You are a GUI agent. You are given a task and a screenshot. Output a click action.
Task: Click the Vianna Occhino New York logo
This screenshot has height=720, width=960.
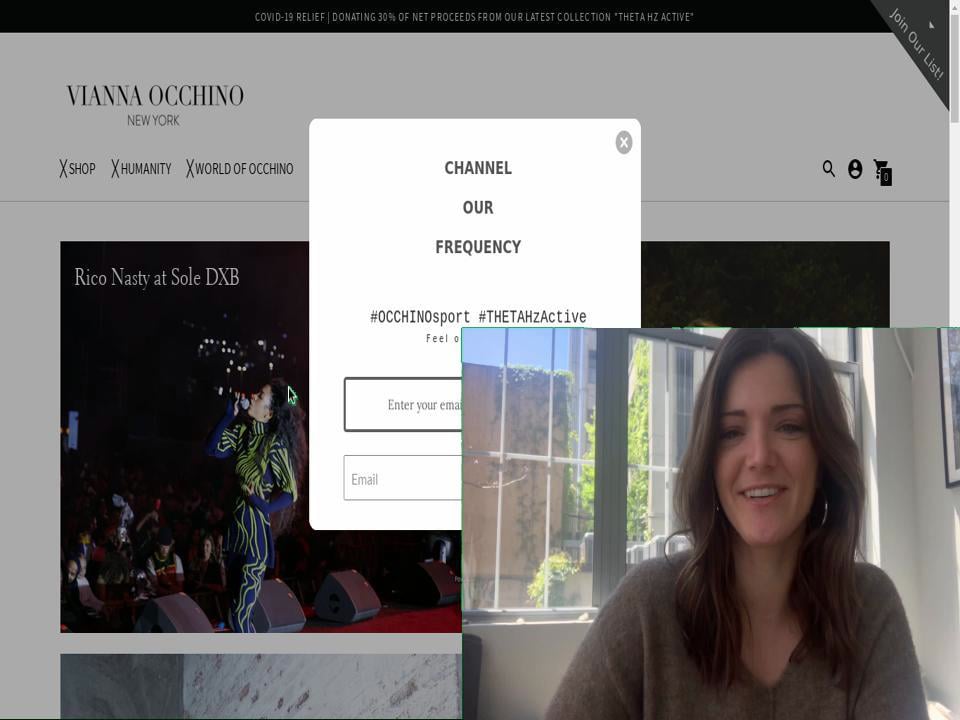pos(155,105)
